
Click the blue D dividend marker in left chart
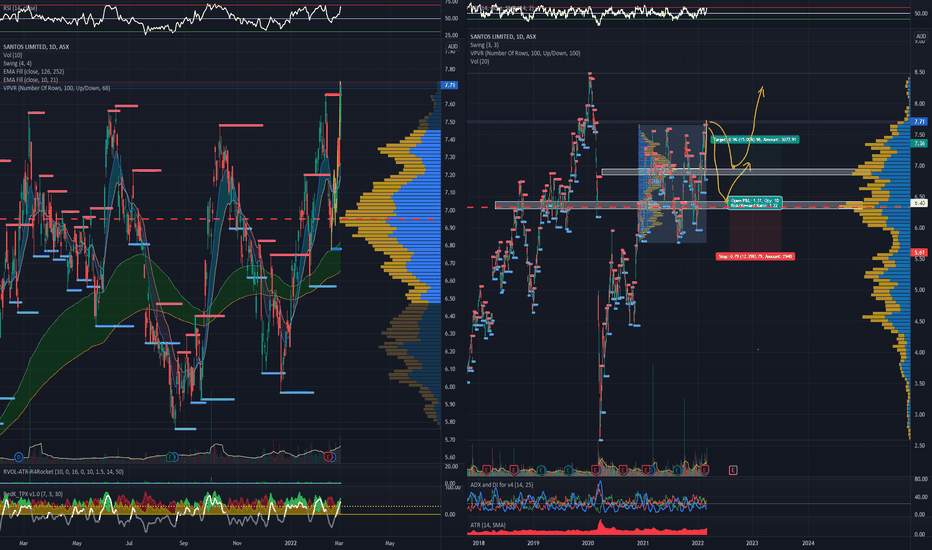pyautogui.click(x=19, y=457)
